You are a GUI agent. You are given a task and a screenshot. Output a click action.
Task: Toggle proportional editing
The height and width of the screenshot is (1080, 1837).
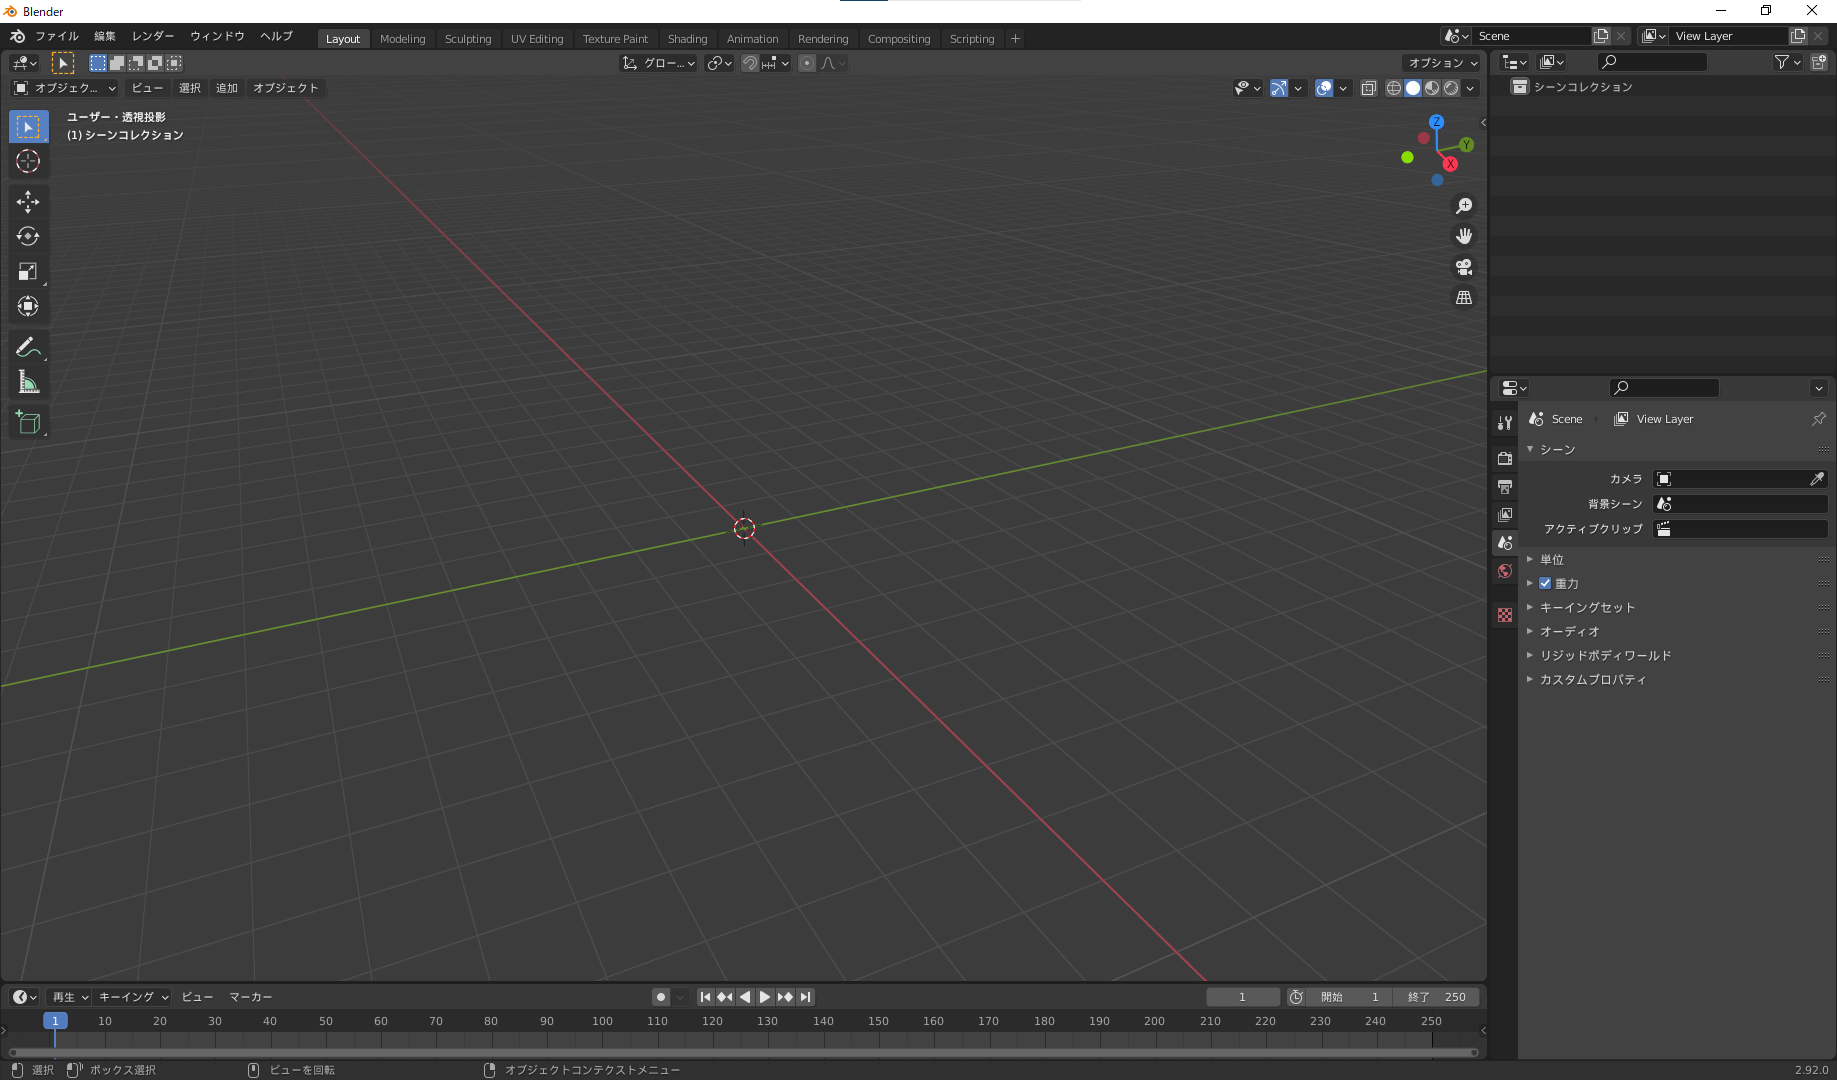tap(807, 63)
